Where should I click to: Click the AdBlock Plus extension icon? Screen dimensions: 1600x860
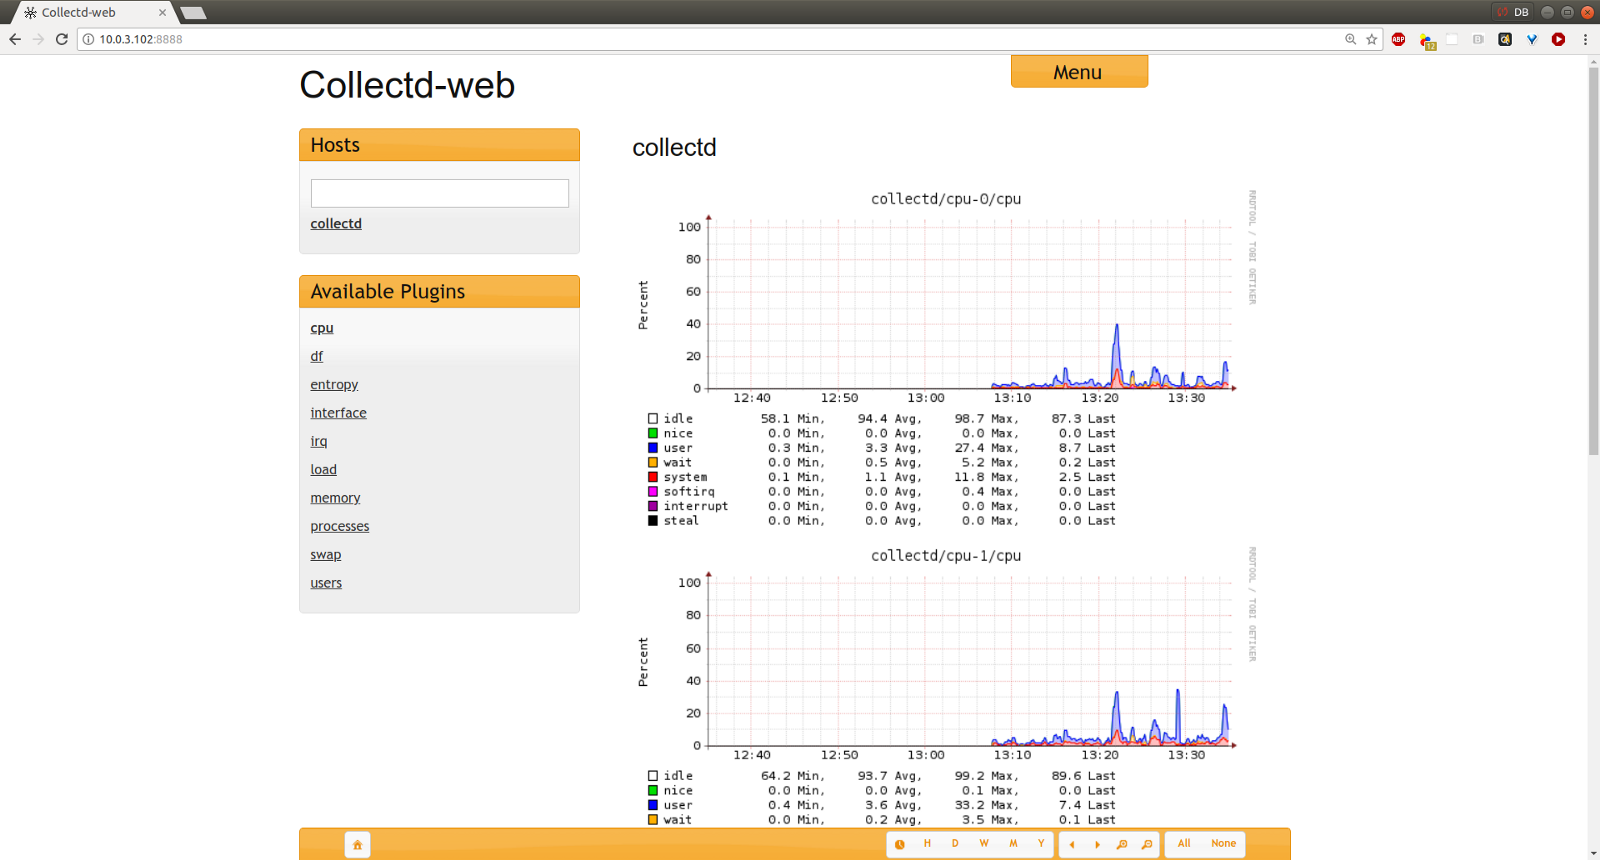[x=1398, y=39]
